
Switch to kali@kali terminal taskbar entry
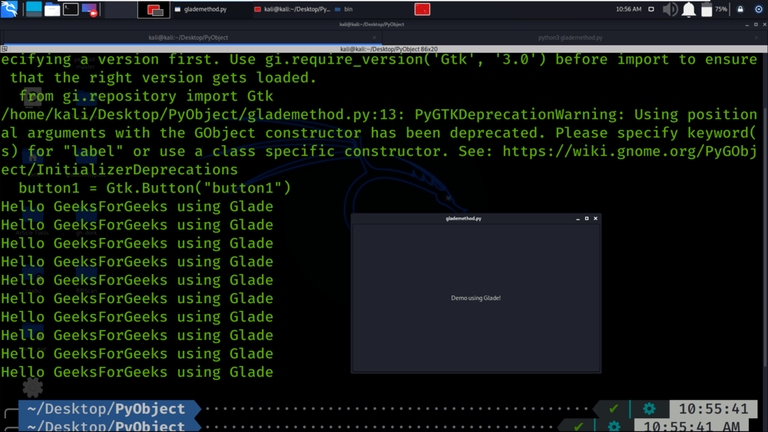pos(292,9)
